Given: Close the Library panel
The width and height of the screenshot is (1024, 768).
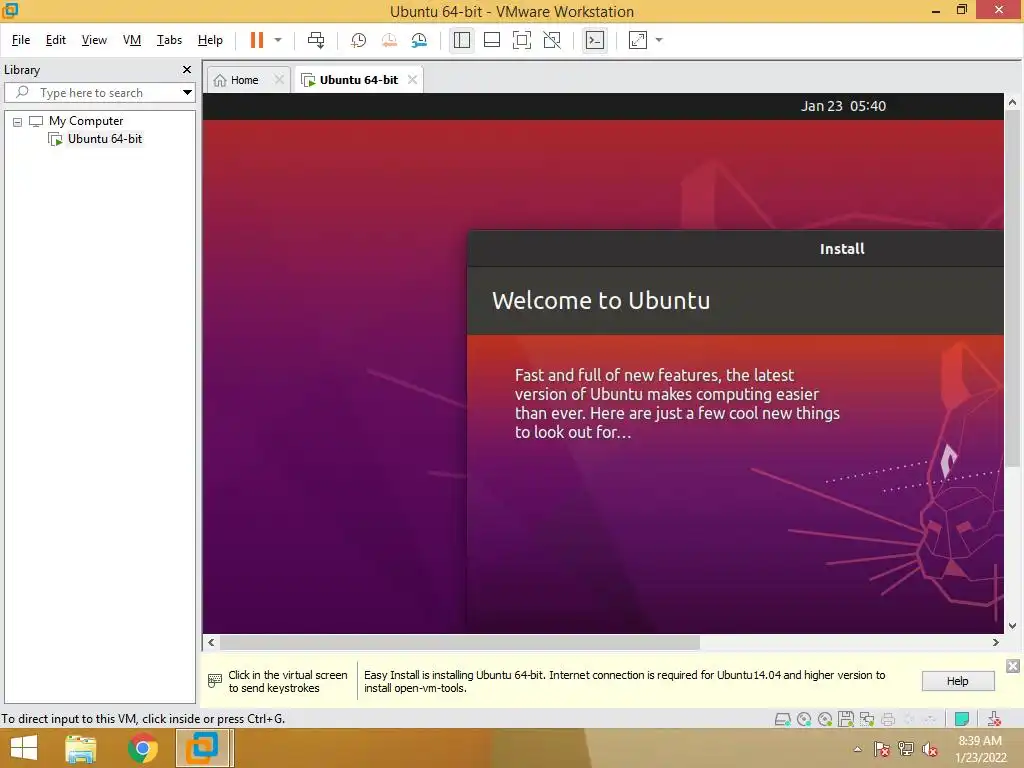Looking at the screenshot, I should (187, 69).
